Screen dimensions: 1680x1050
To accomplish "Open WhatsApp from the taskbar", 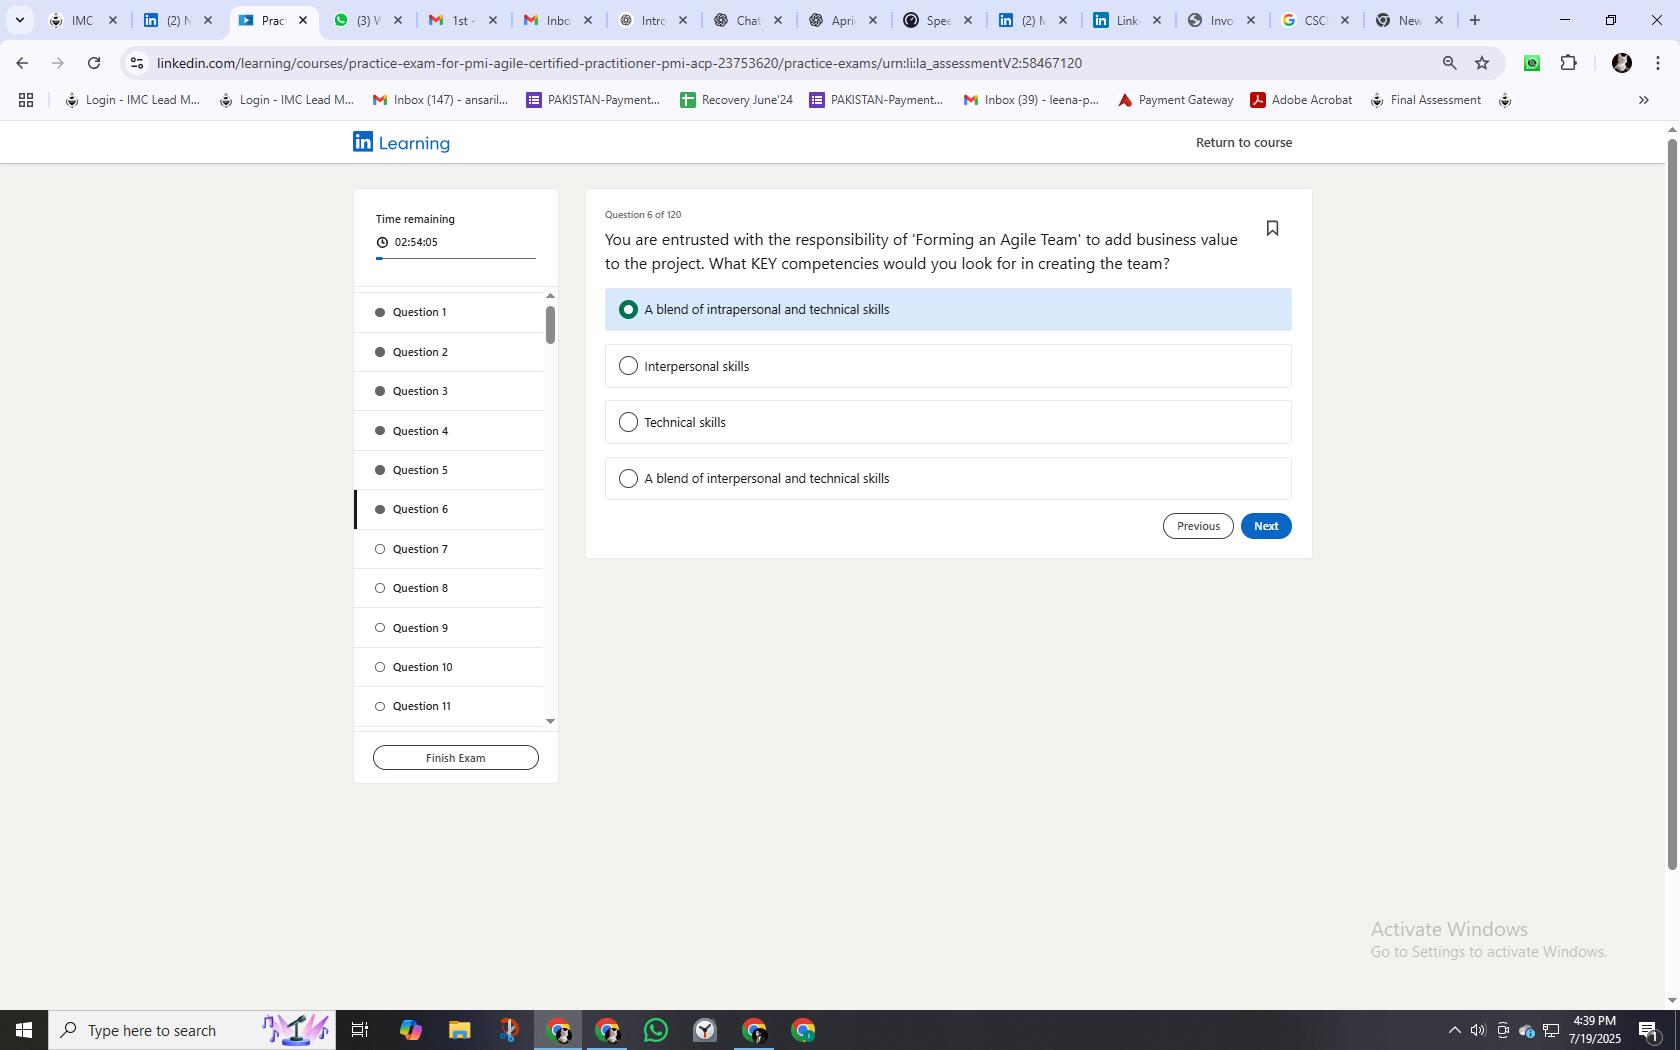I will 656,1030.
